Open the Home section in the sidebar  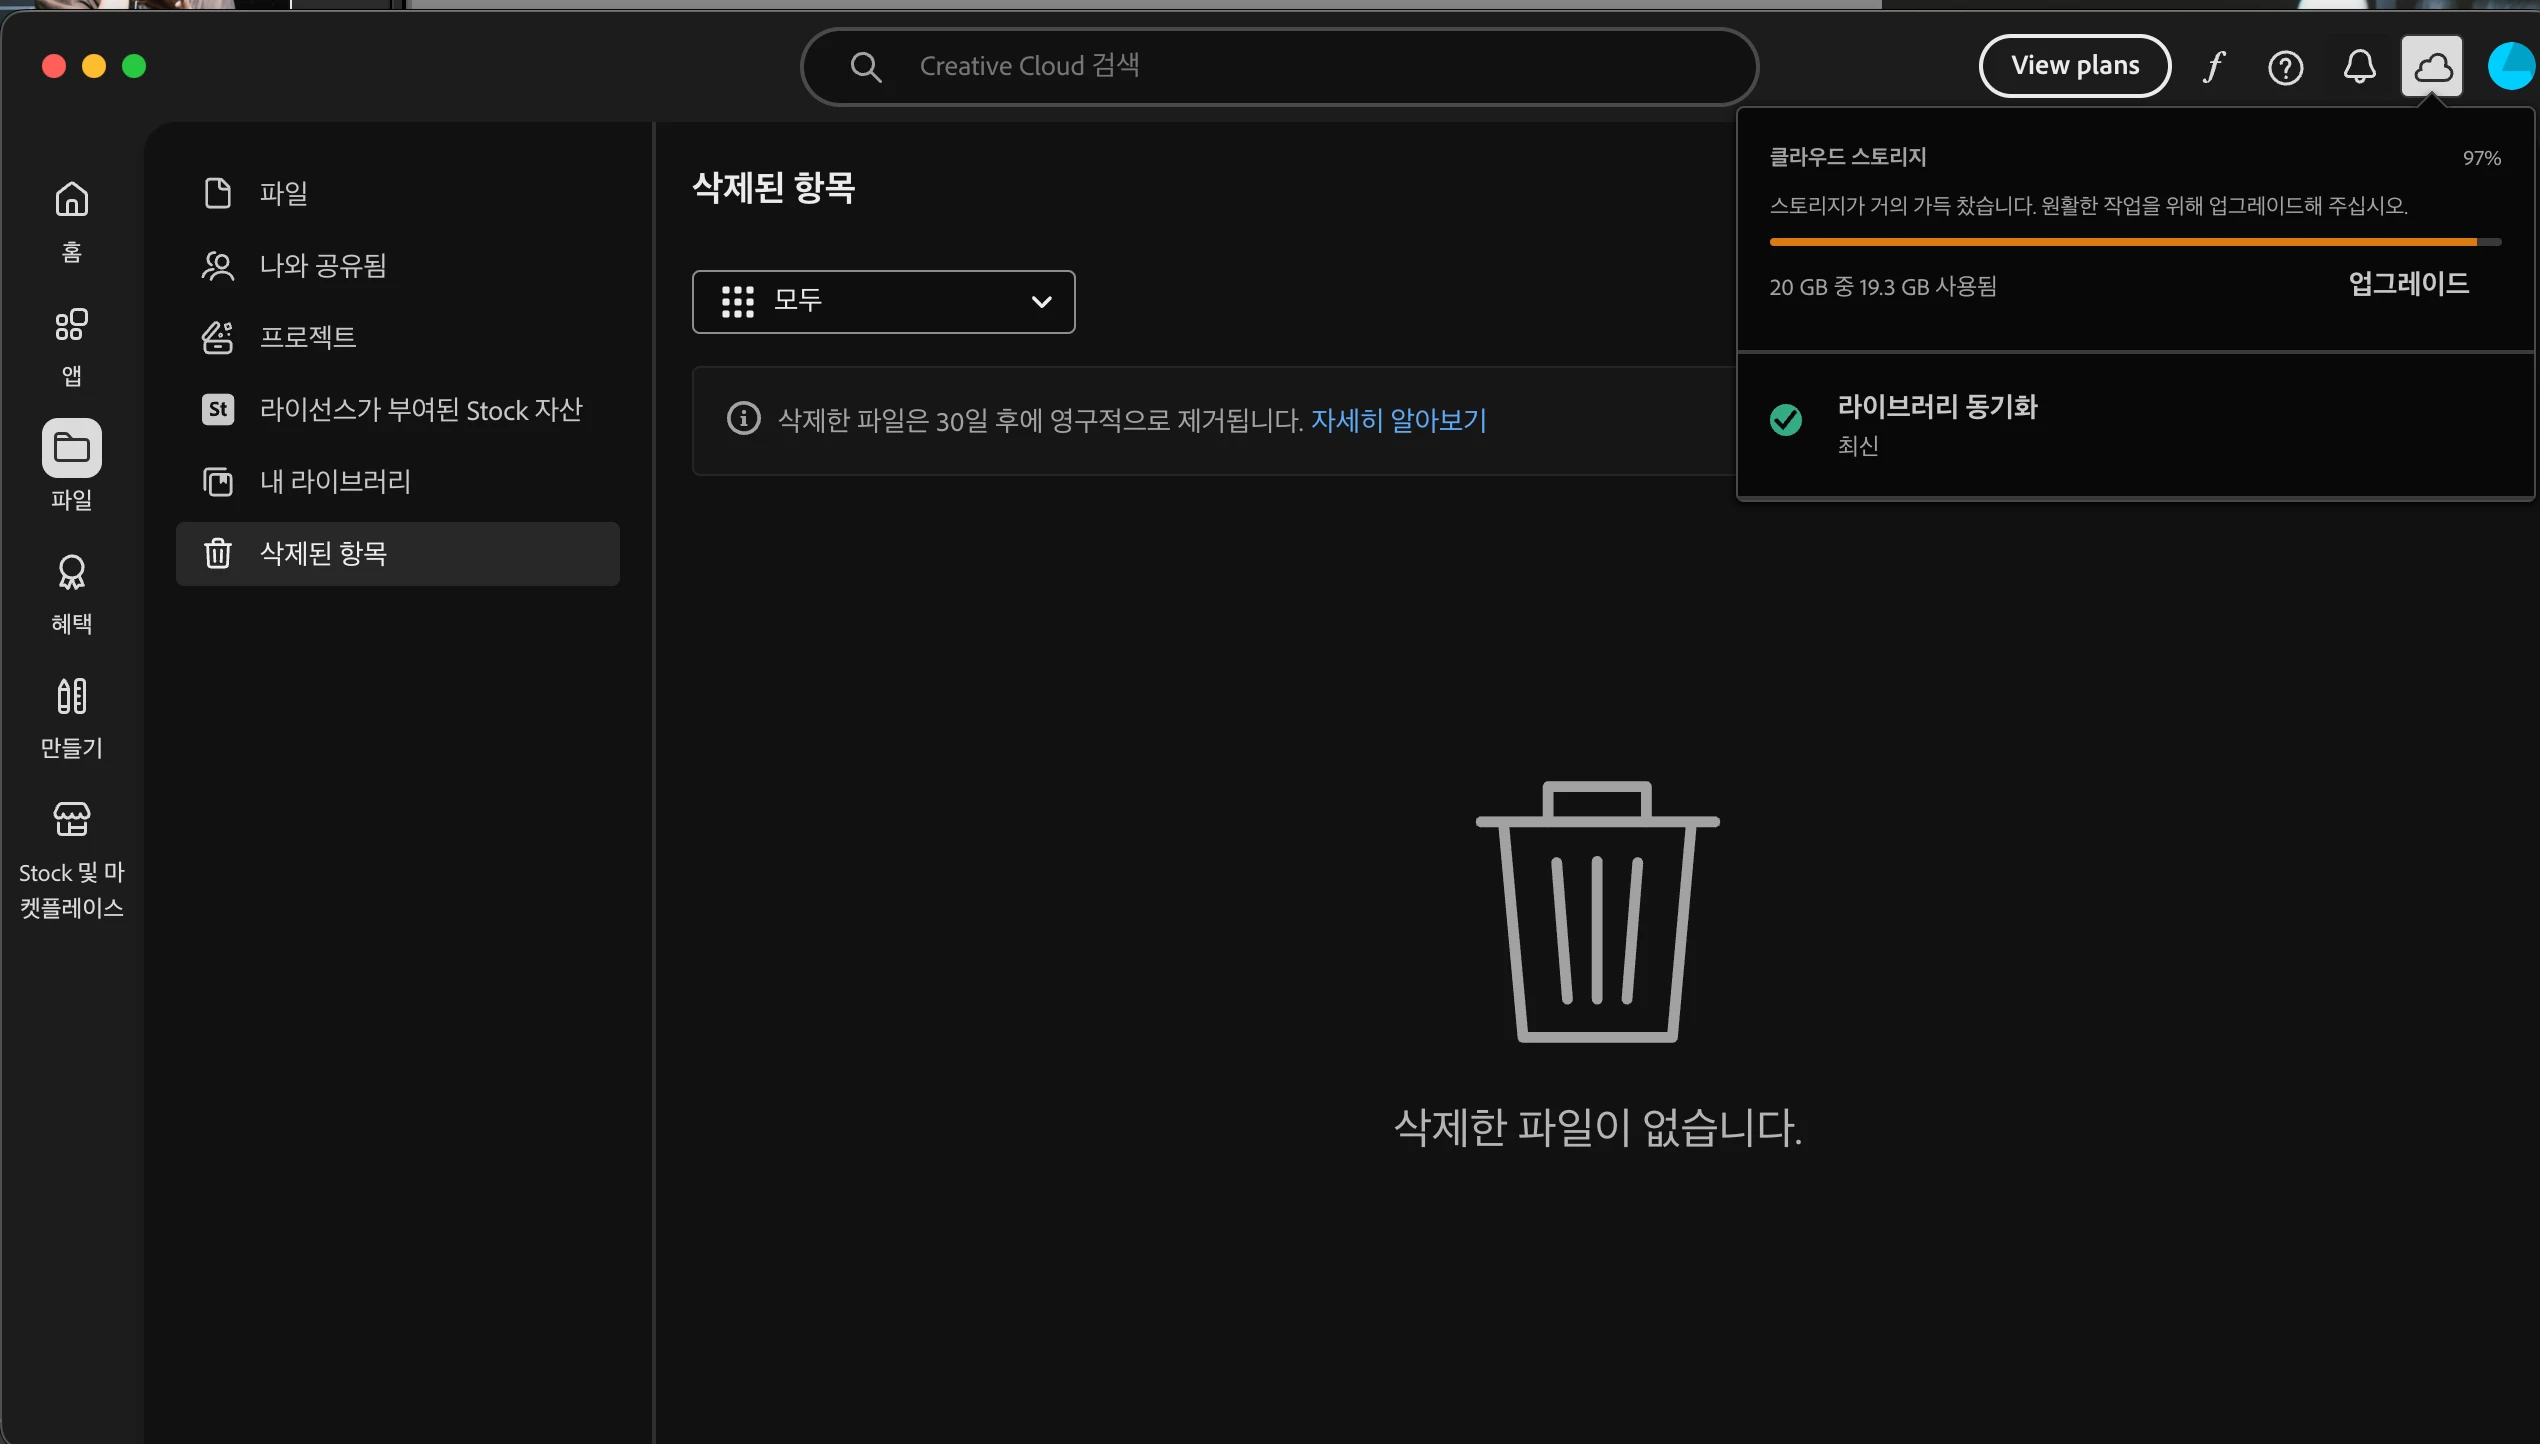point(71,199)
